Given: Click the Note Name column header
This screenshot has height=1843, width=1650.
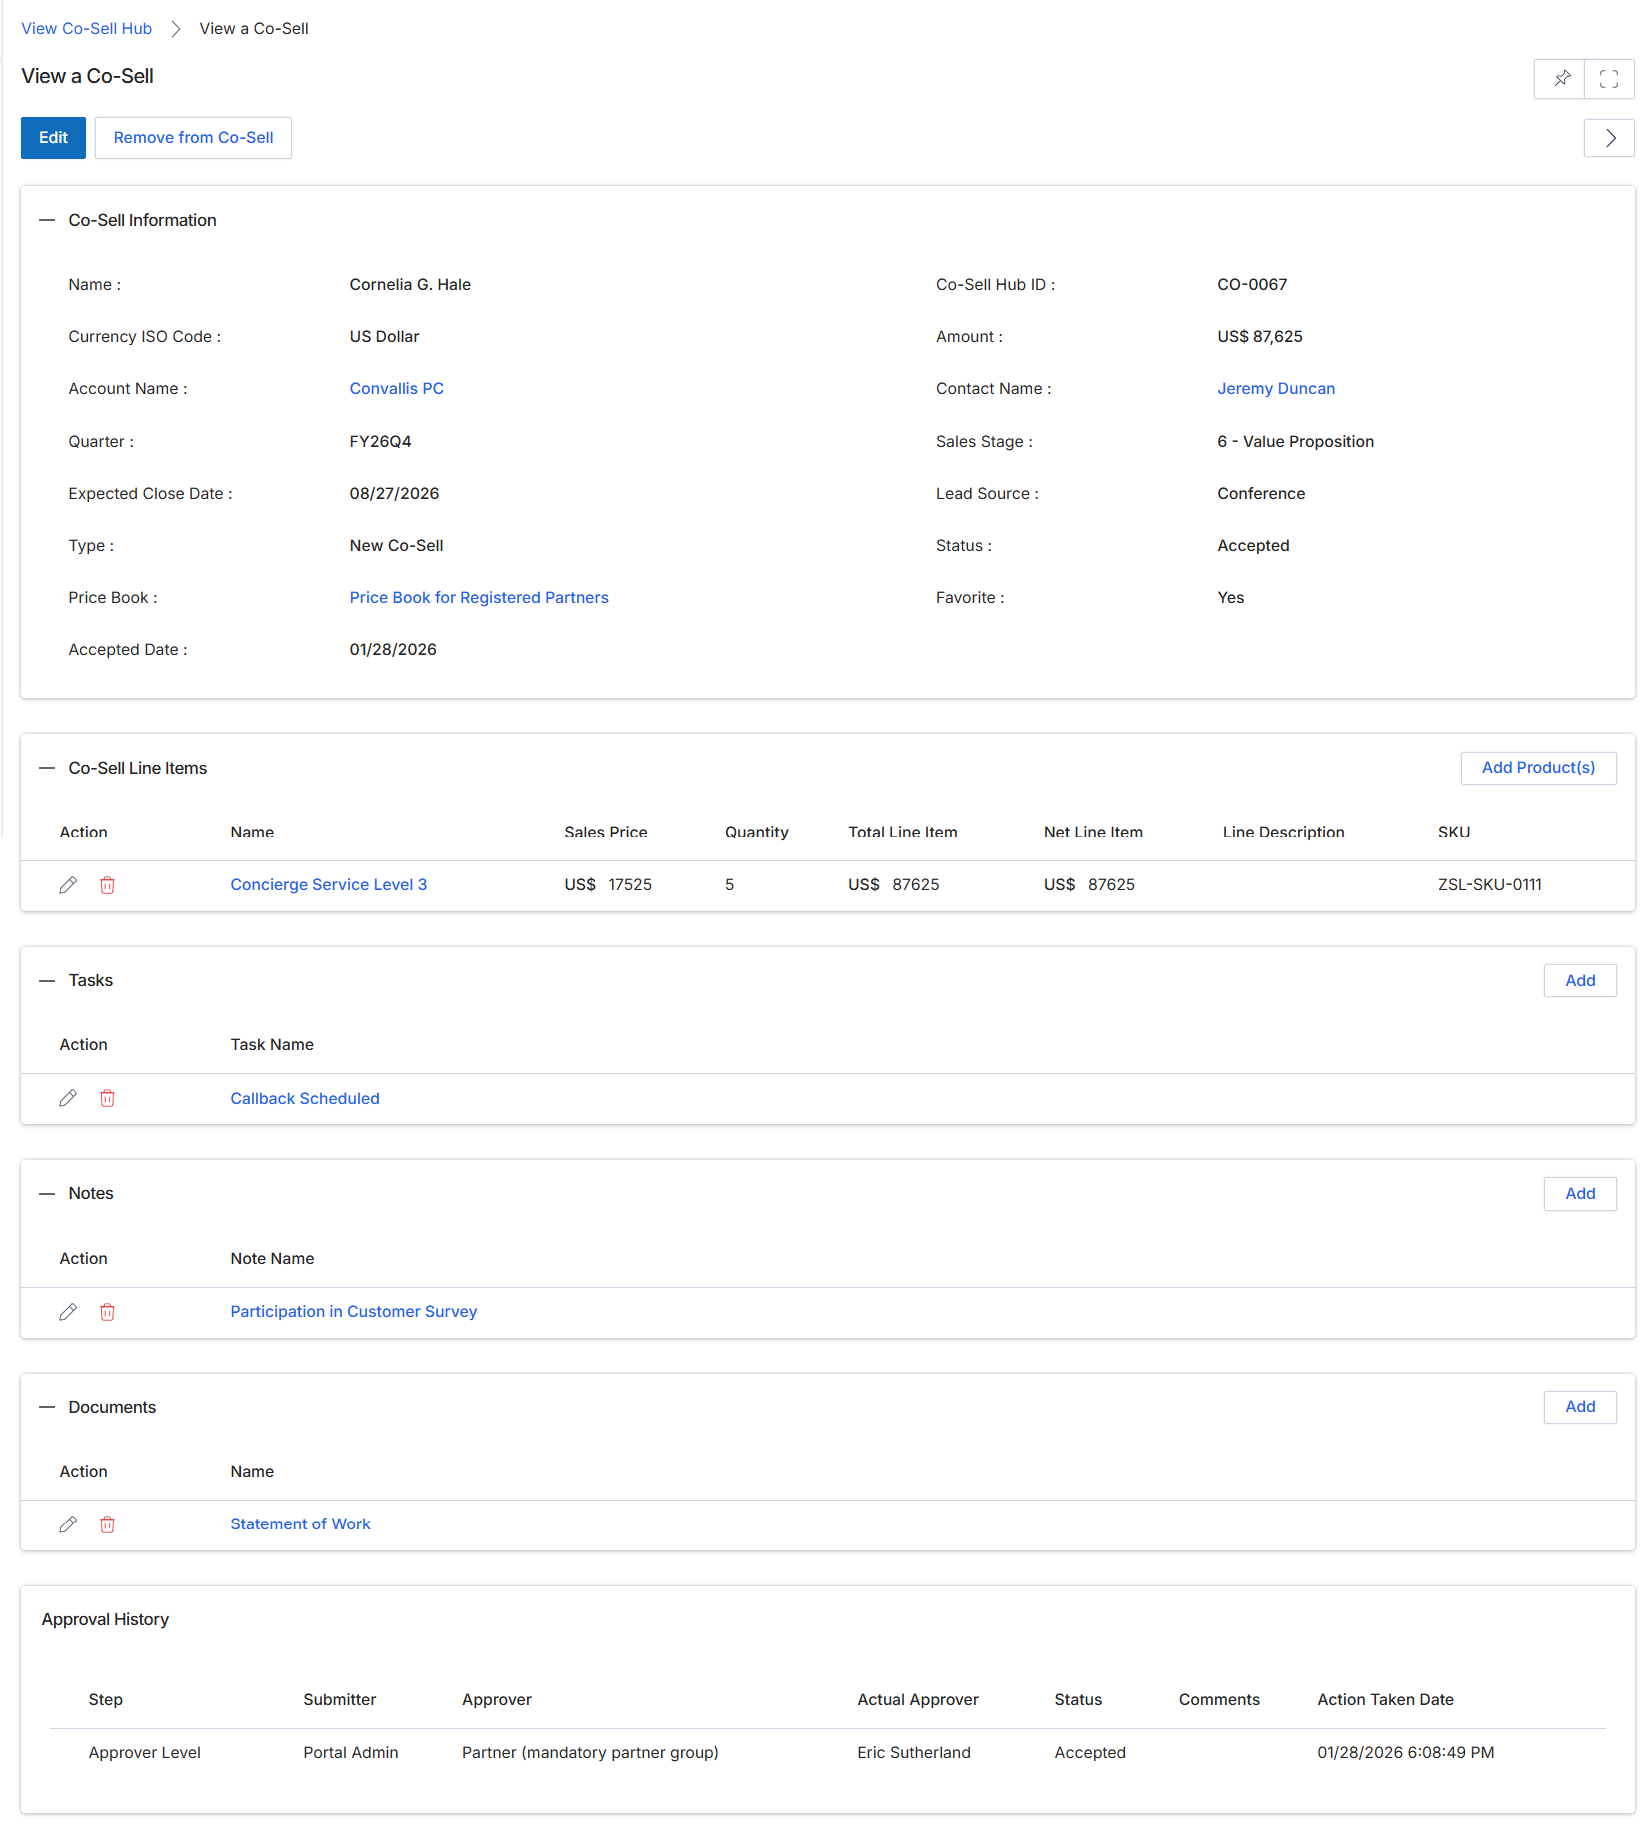Looking at the screenshot, I should [272, 1259].
